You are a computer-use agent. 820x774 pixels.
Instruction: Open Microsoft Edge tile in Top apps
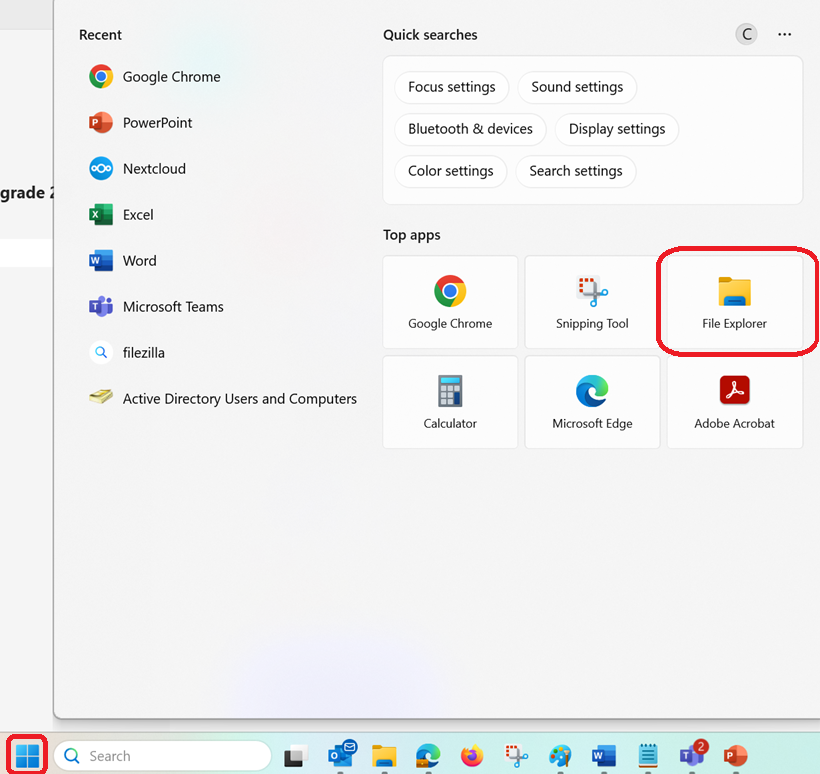coord(593,402)
